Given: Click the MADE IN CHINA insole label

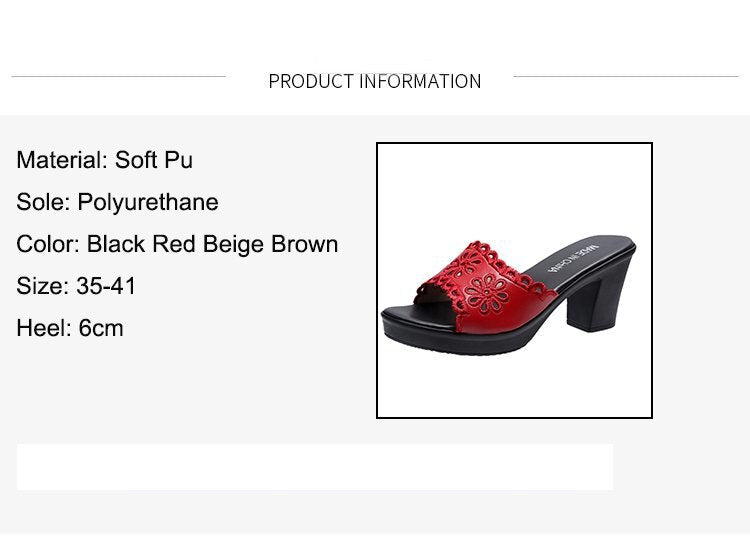Looking at the screenshot, I should 573,259.
